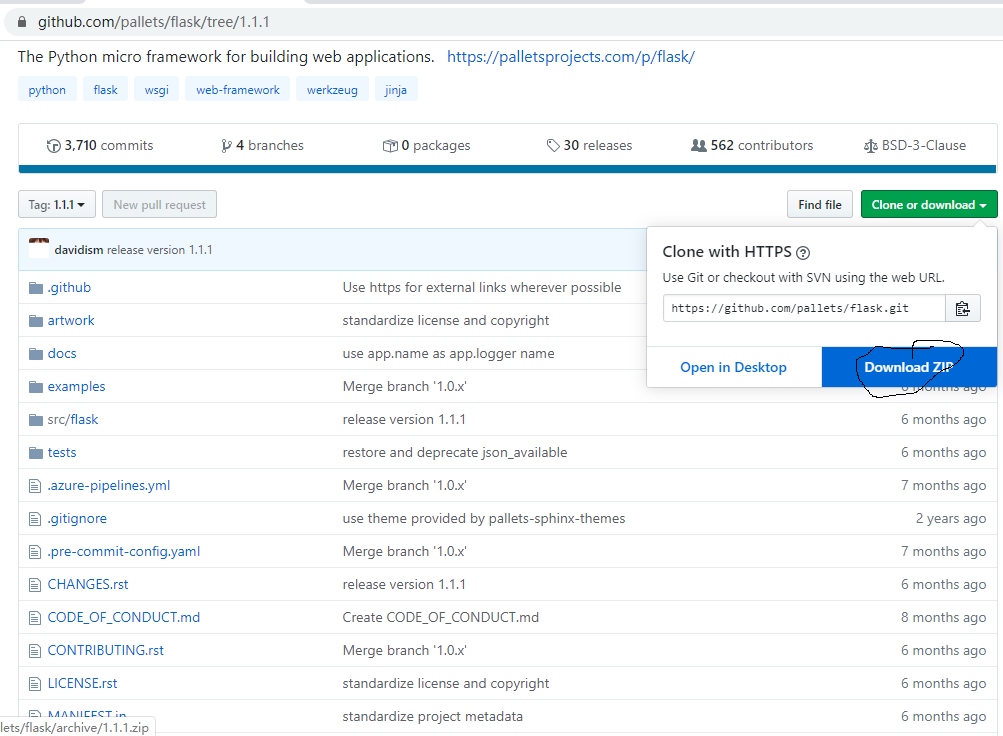Open 3,710 commits history

pos(100,146)
